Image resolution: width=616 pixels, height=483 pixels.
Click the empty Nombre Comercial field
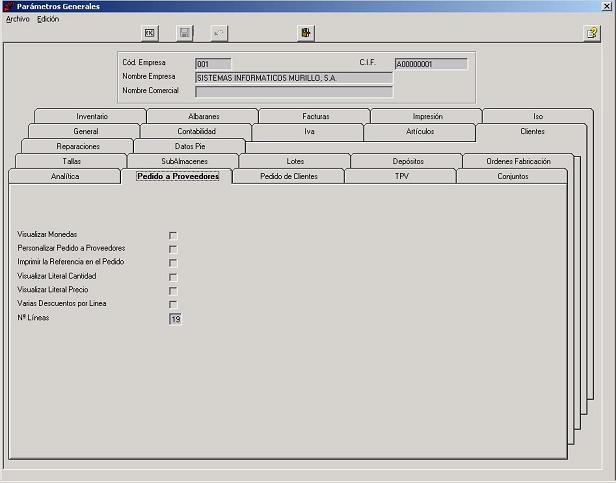[294, 92]
